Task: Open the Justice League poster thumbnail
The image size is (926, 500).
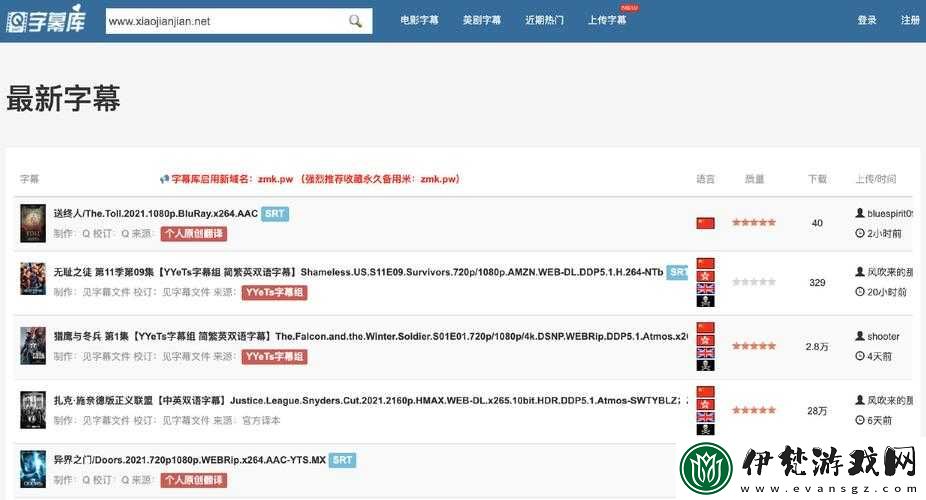Action: coord(32,410)
